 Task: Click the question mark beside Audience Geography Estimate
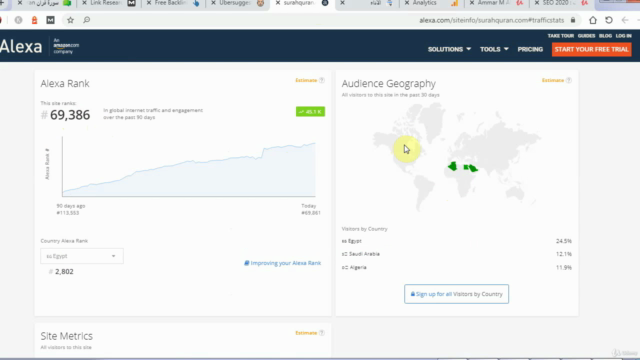coord(569,80)
